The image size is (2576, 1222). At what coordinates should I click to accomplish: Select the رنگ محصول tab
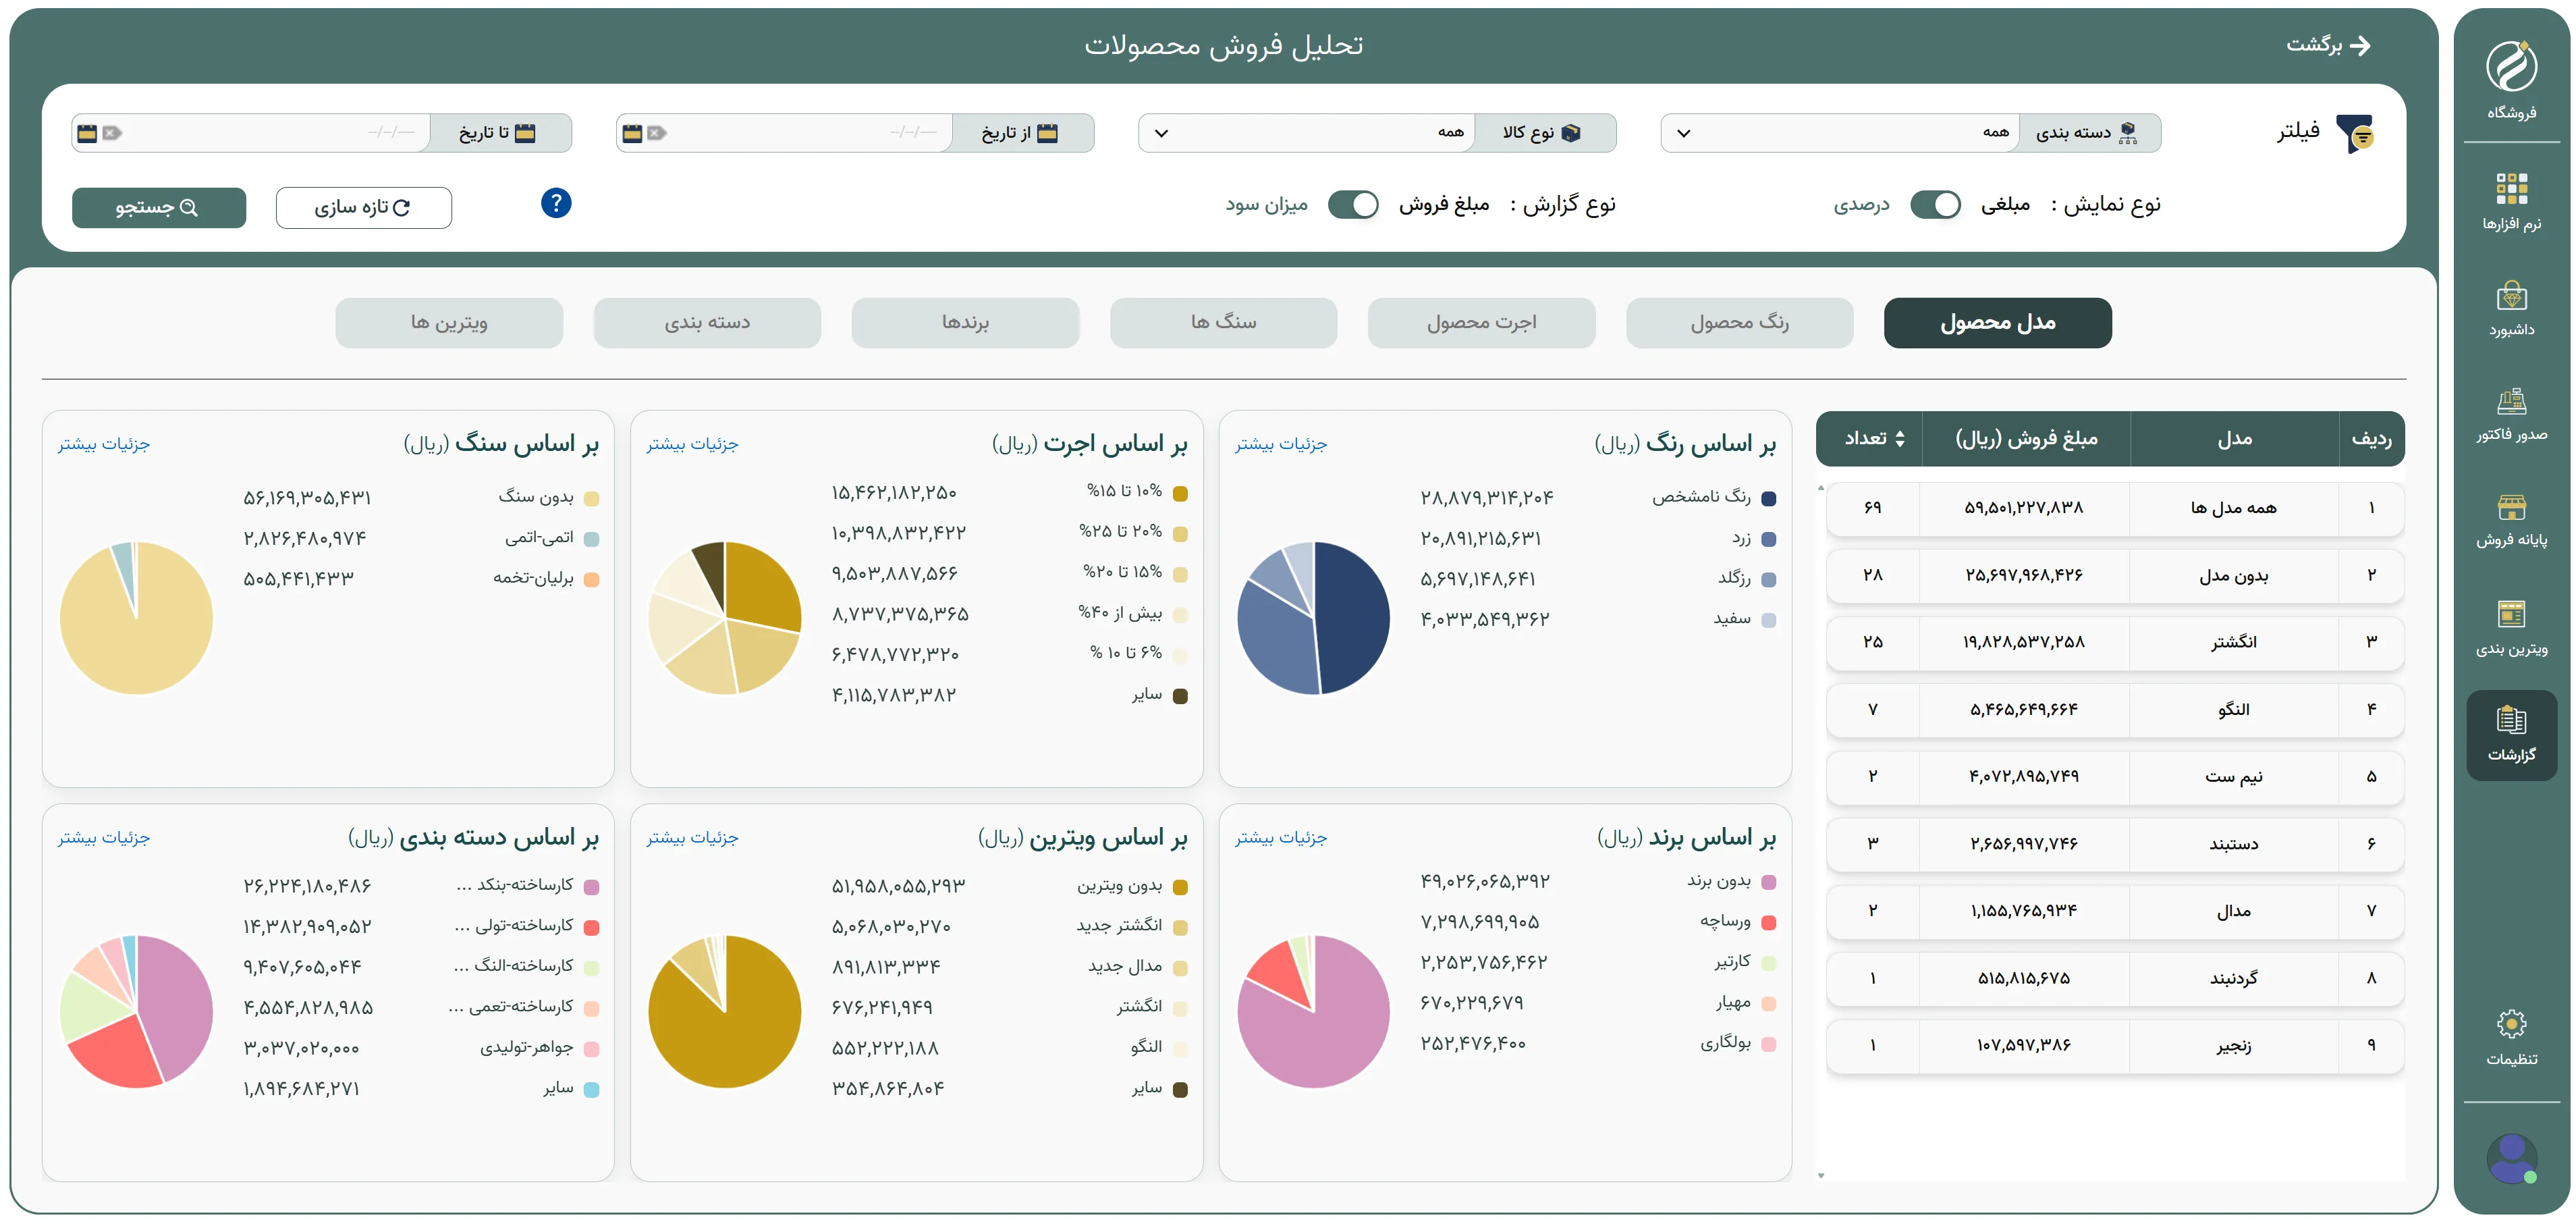point(1740,322)
